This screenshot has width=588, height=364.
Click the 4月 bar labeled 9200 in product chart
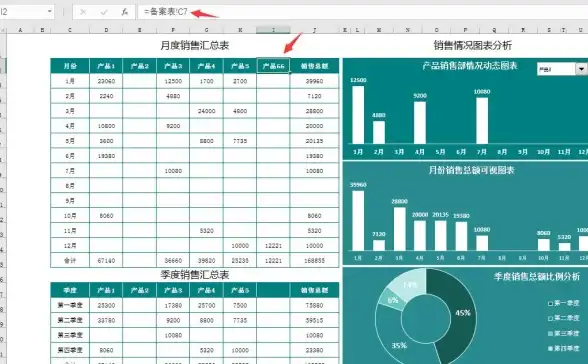[x=420, y=123]
